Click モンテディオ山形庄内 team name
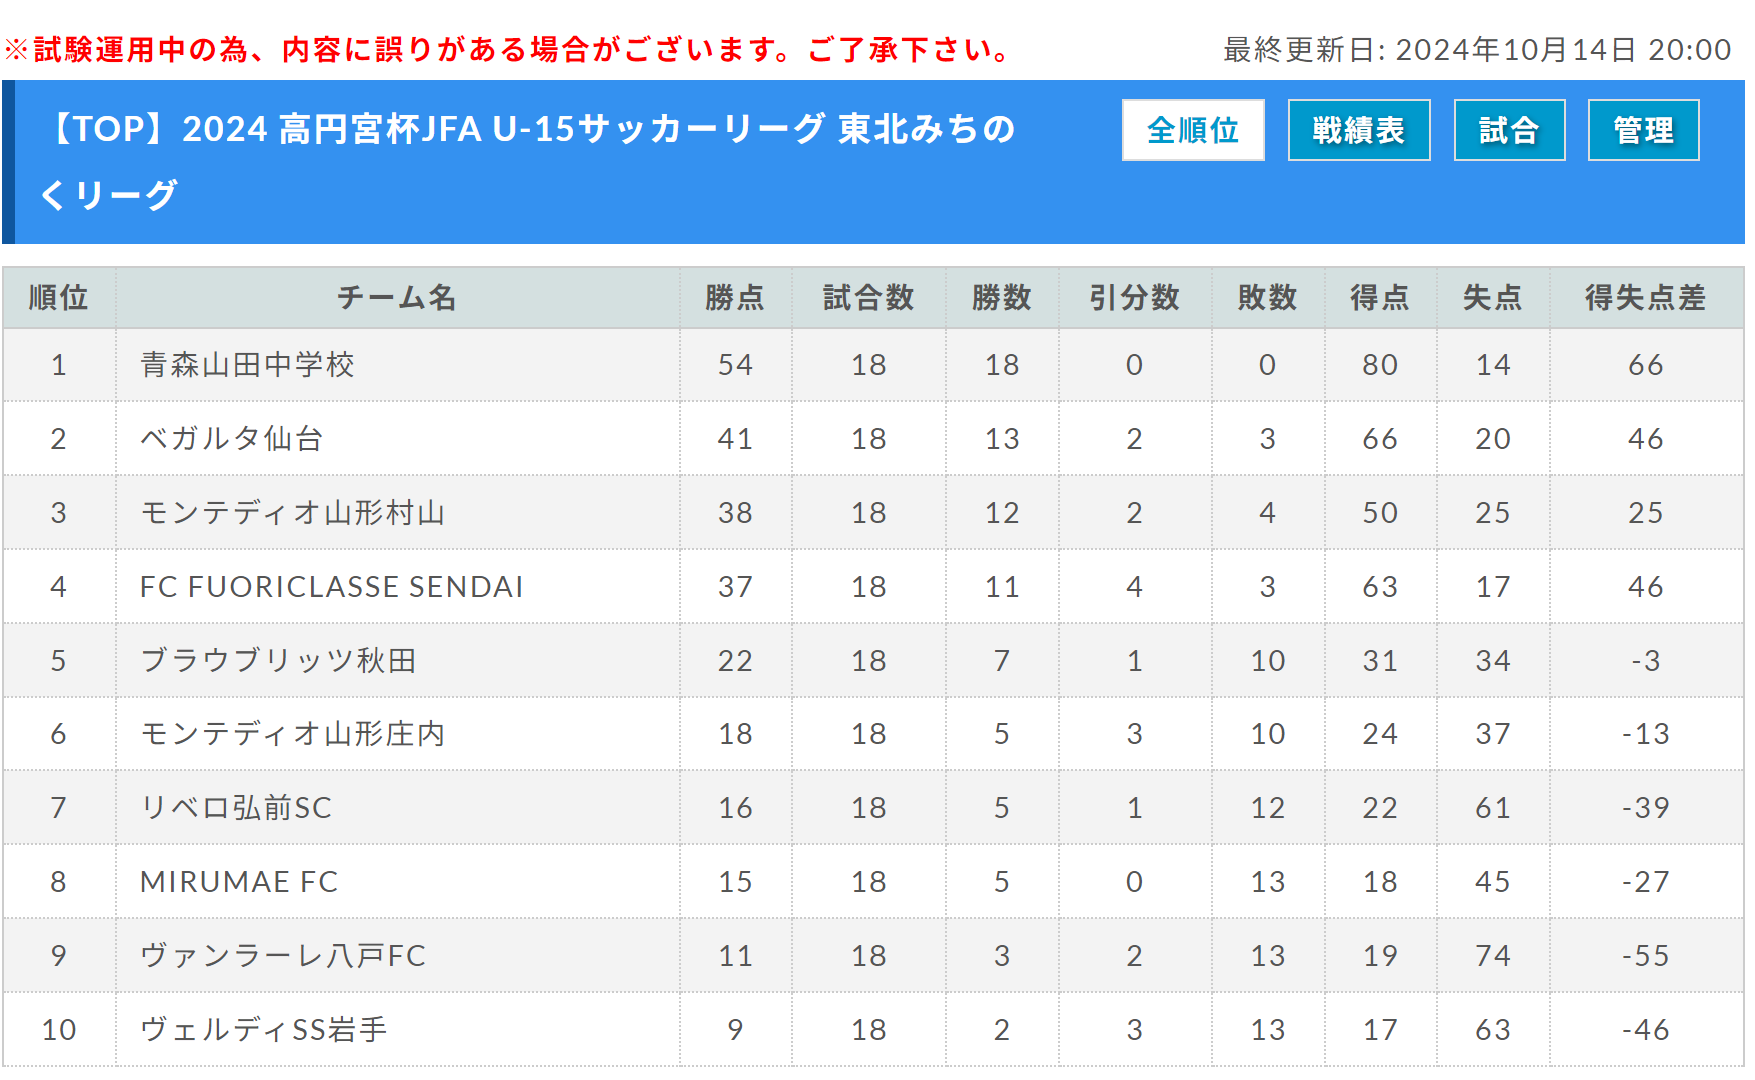The image size is (1755, 1080). click(x=292, y=734)
